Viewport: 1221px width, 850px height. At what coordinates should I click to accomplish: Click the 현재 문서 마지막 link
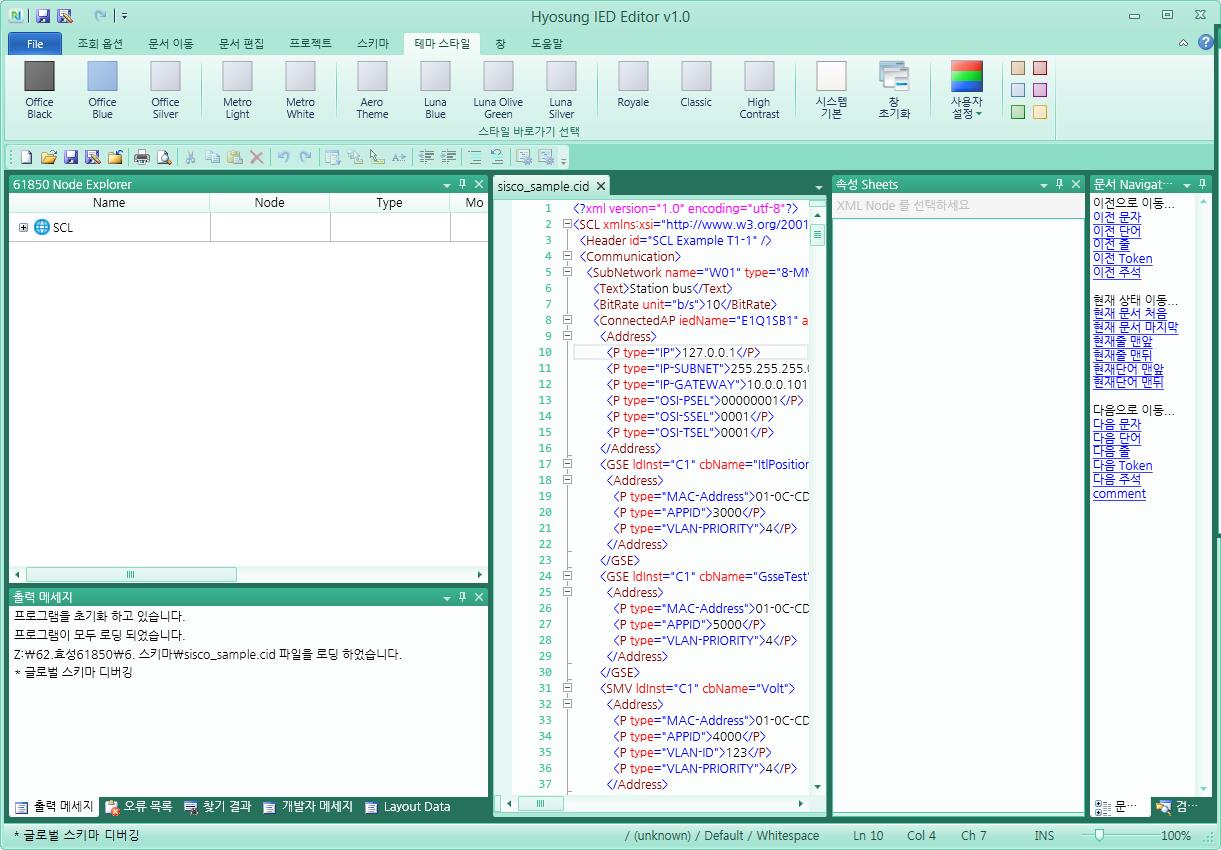[1135, 327]
